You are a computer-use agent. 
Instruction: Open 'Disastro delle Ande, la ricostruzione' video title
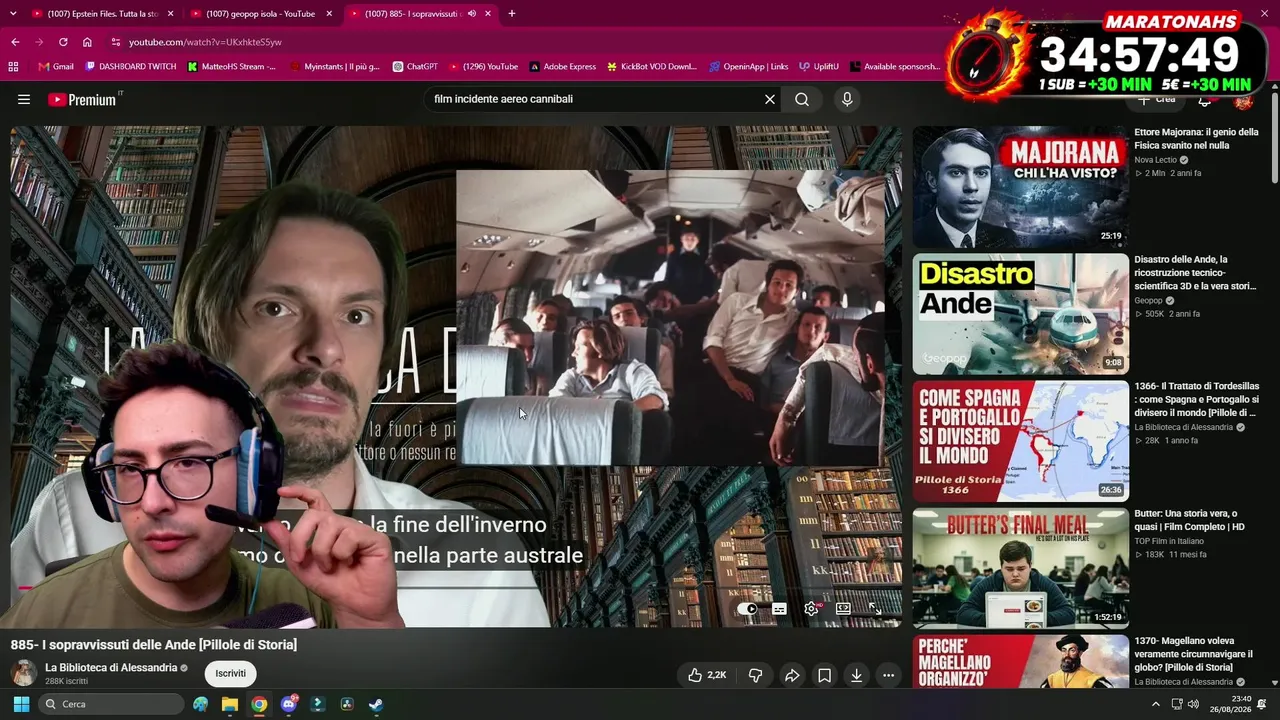pyautogui.click(x=1196, y=272)
